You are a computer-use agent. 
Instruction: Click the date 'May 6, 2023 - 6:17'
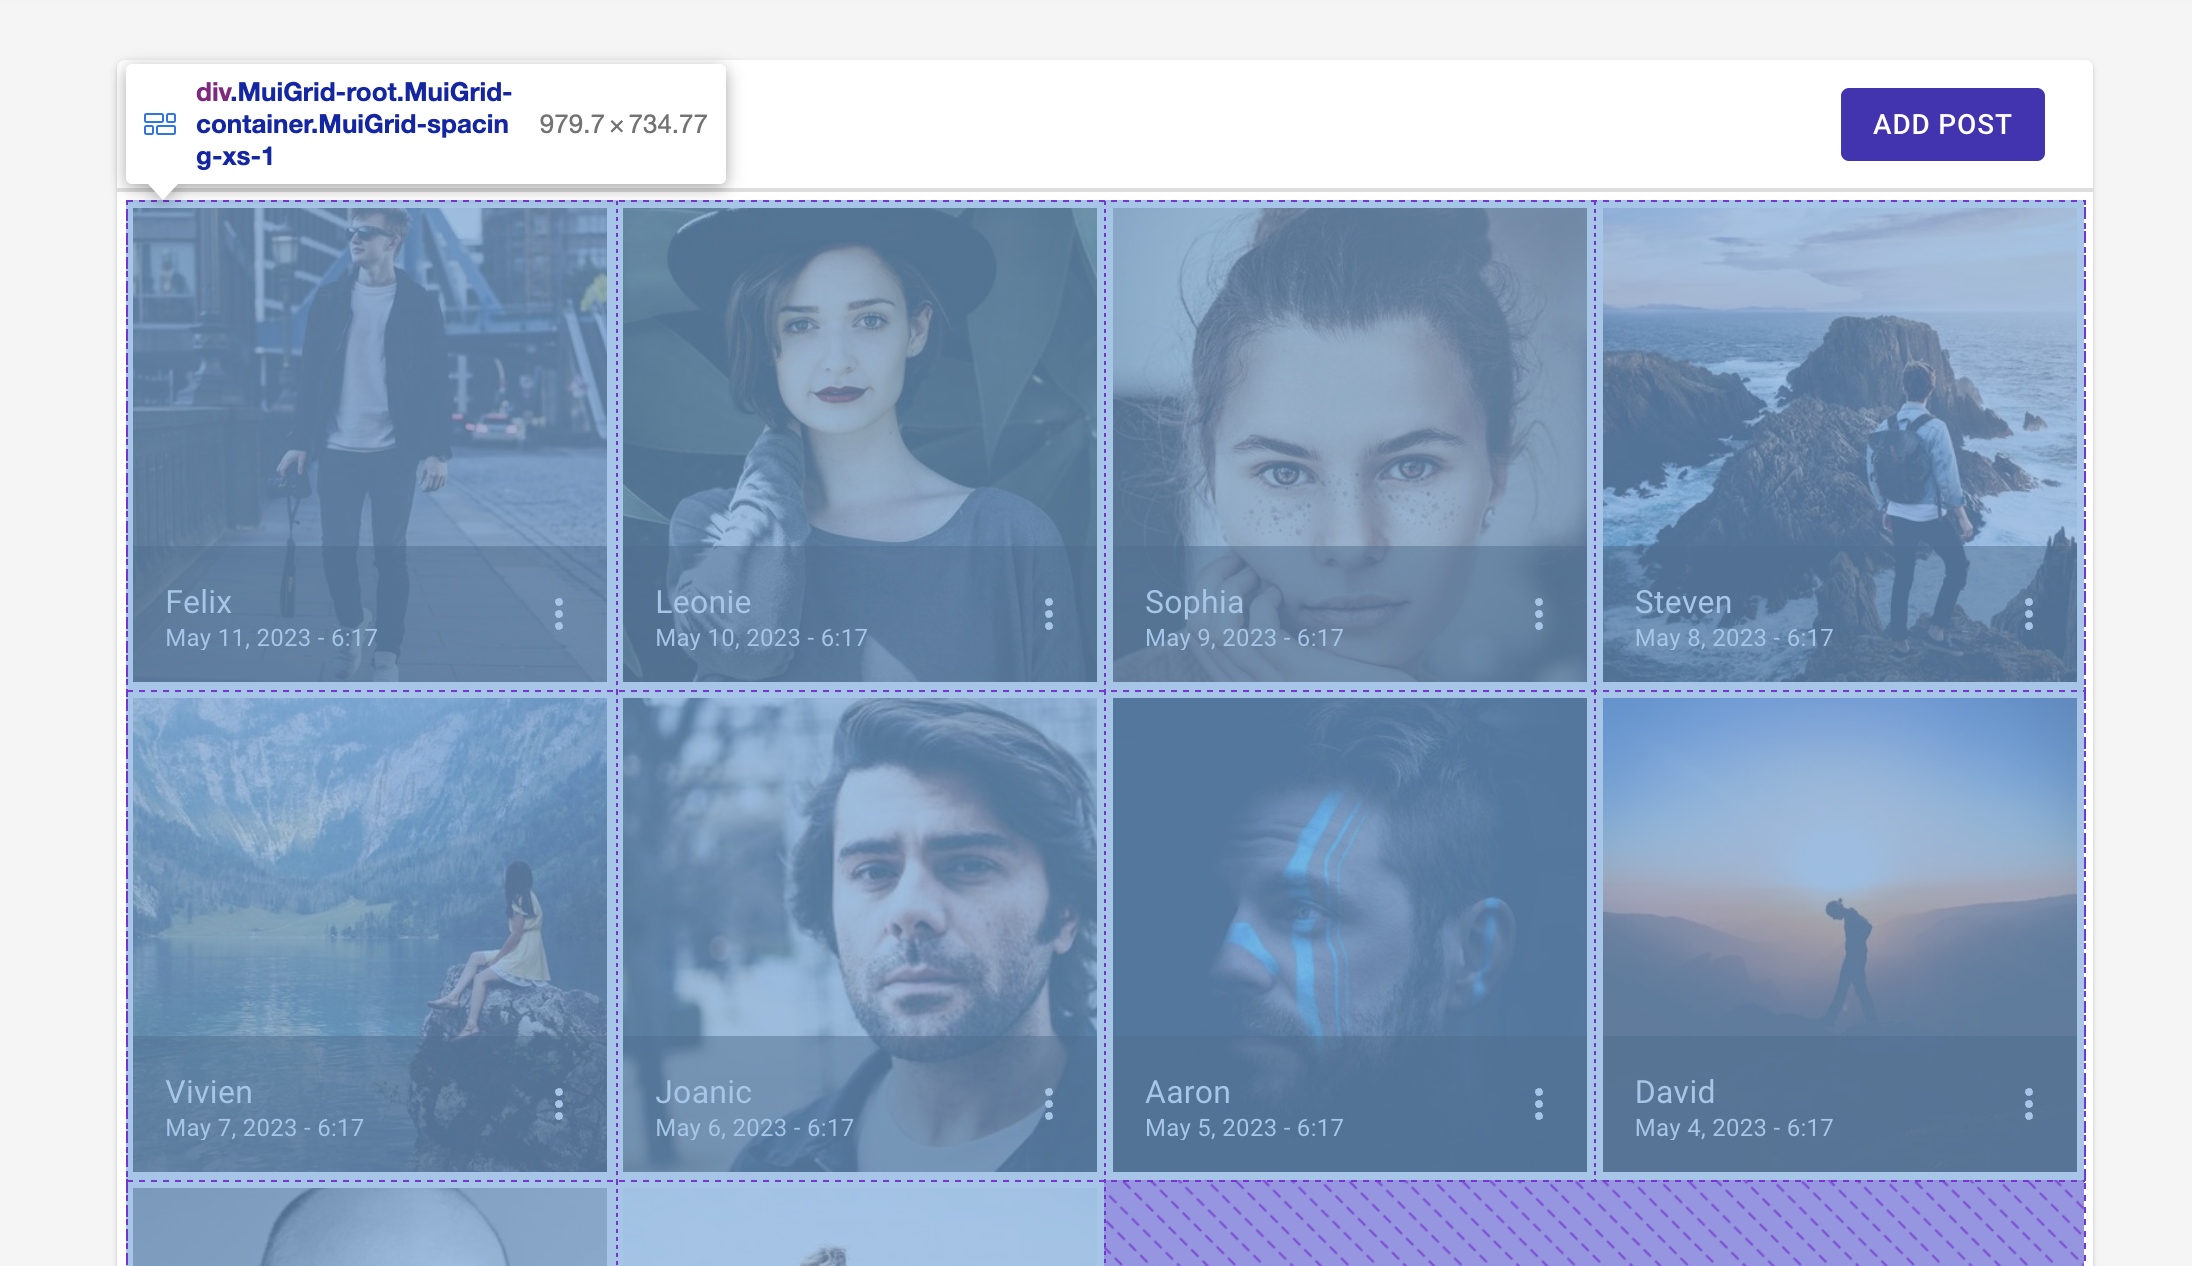pos(754,1128)
